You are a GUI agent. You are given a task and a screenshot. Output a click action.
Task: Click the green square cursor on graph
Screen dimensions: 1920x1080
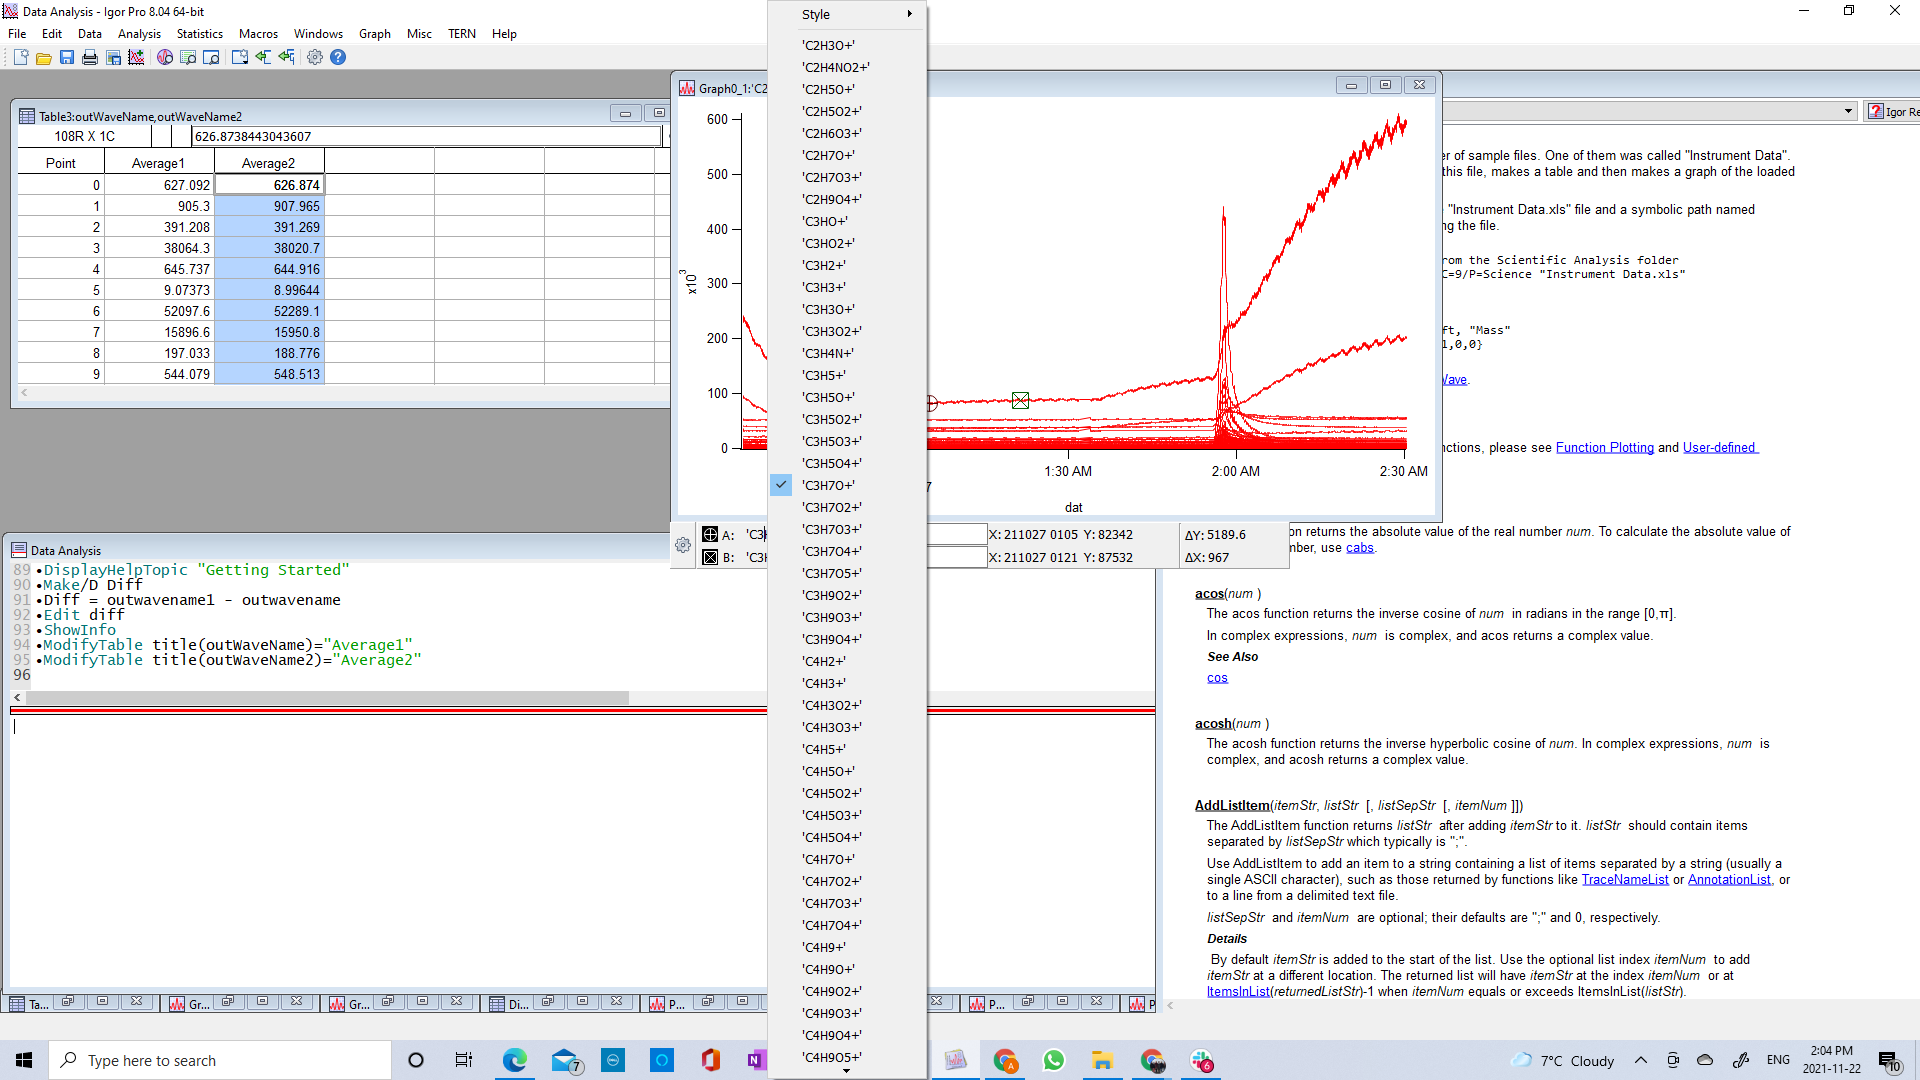pyautogui.click(x=1020, y=400)
